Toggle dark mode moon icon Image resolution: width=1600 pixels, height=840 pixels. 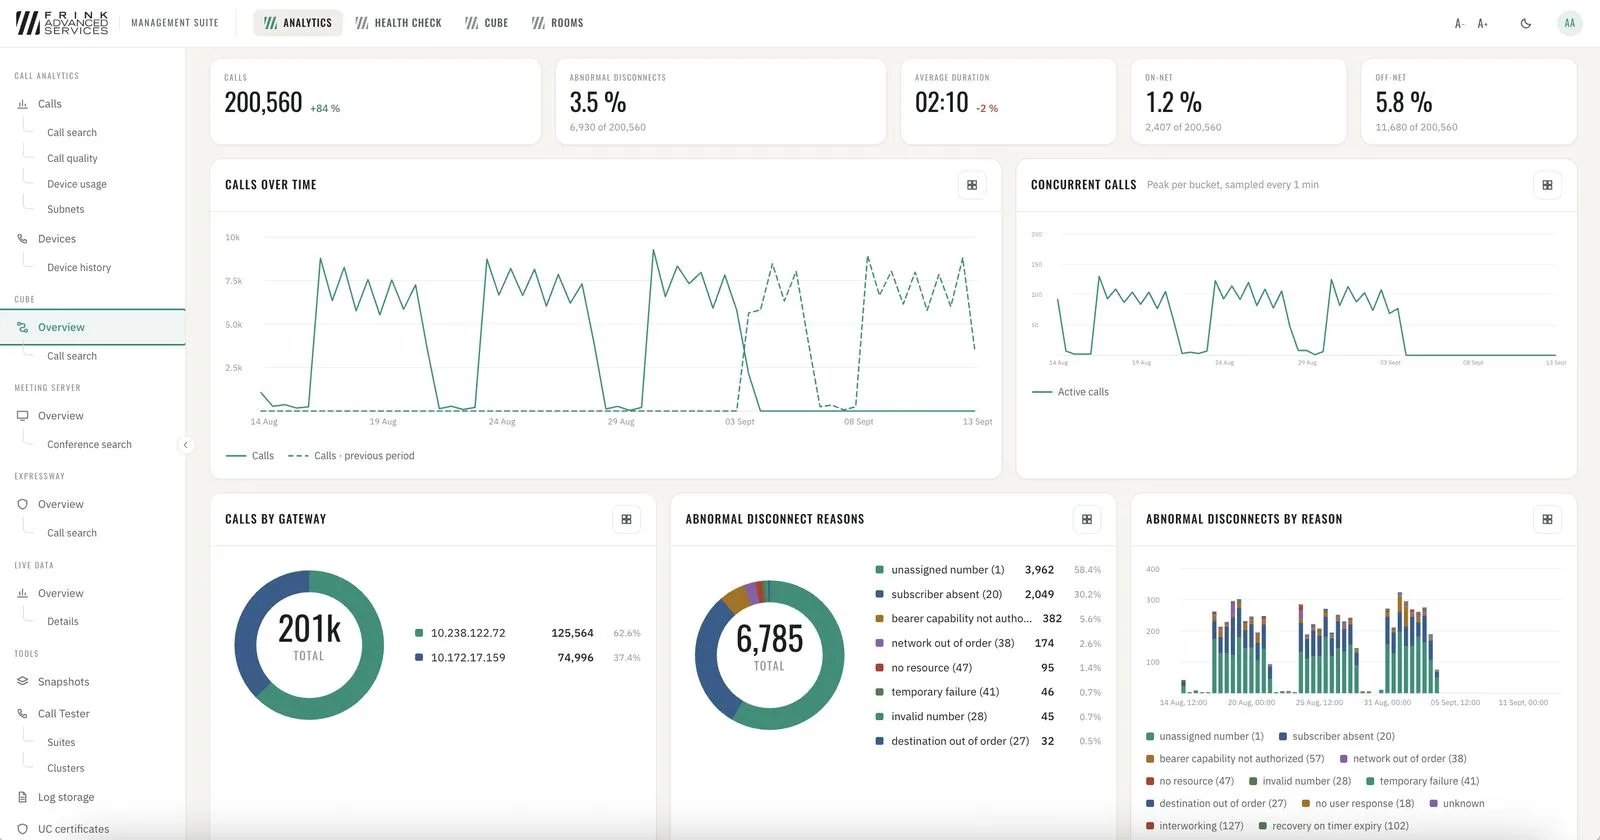tap(1526, 23)
